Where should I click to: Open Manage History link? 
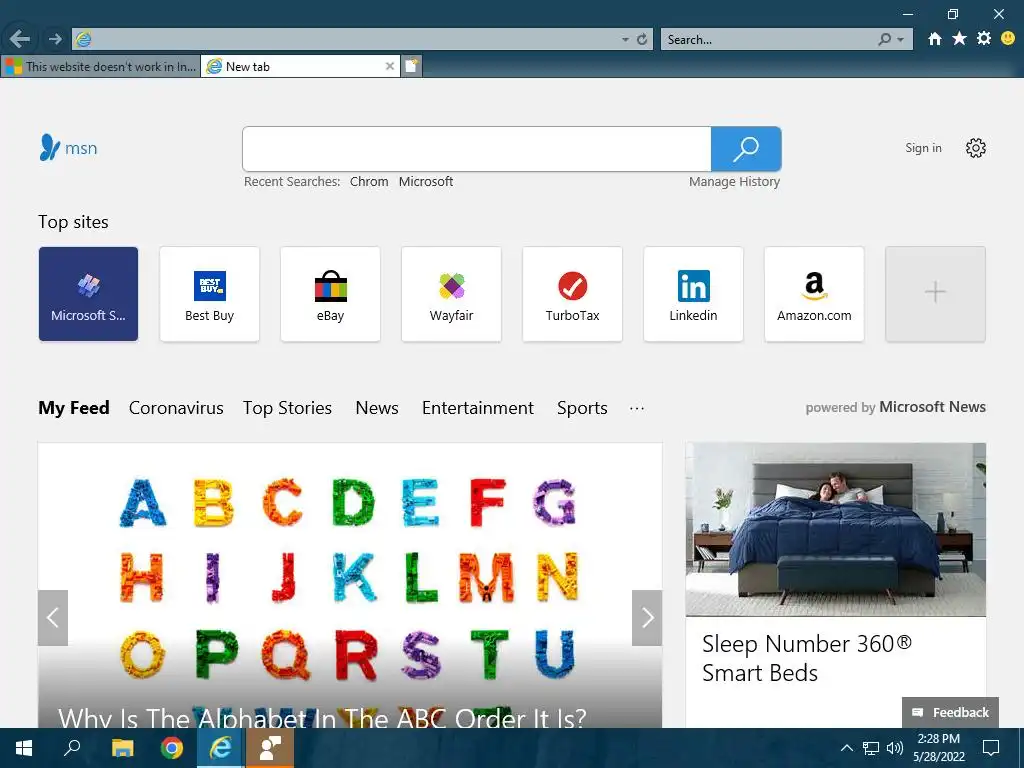(734, 182)
